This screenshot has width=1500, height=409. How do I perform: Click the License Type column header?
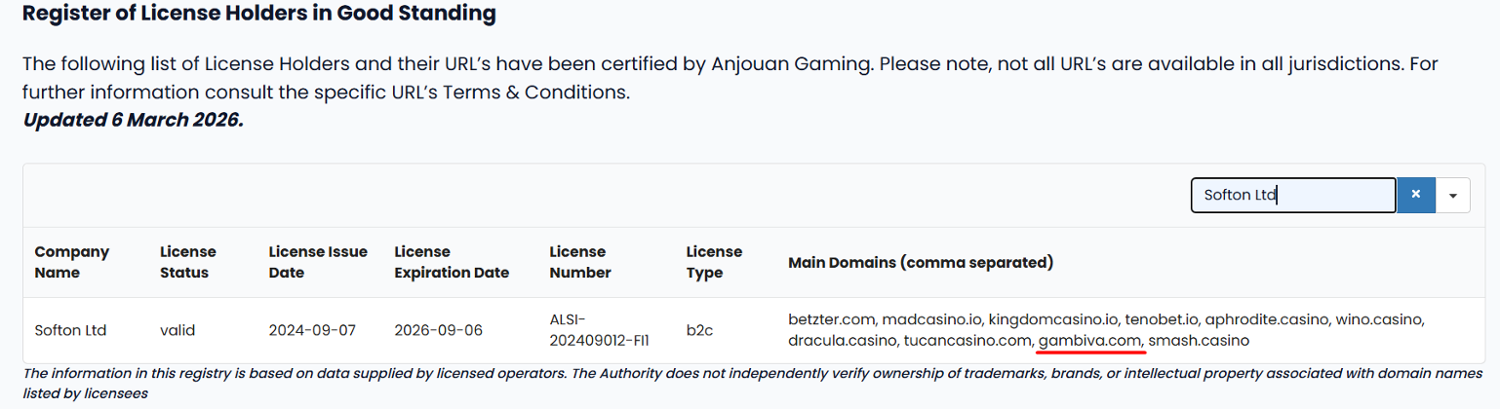point(714,262)
